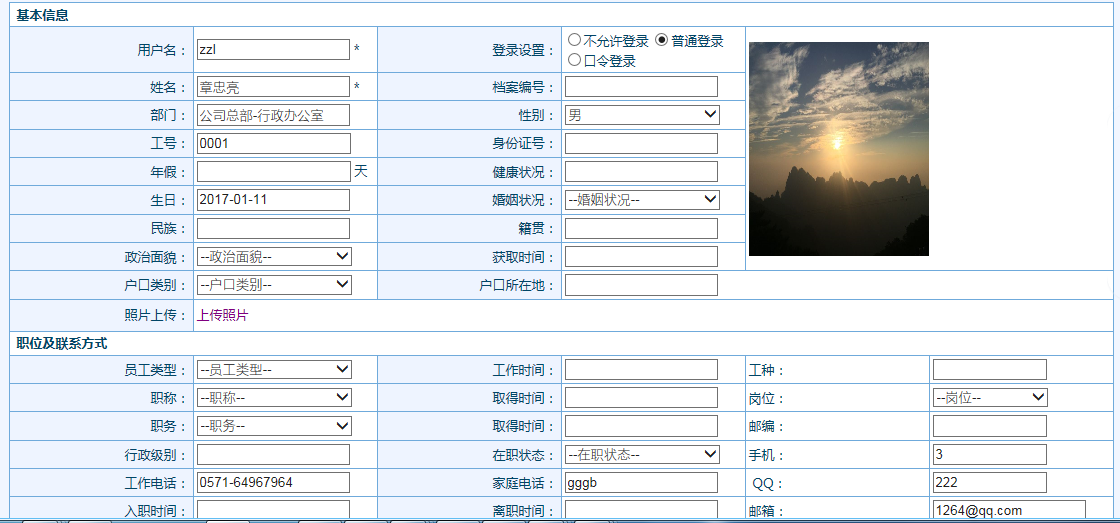The width and height of the screenshot is (1120, 523).
Task: Click the 工作时间 input field
Action: click(x=641, y=369)
